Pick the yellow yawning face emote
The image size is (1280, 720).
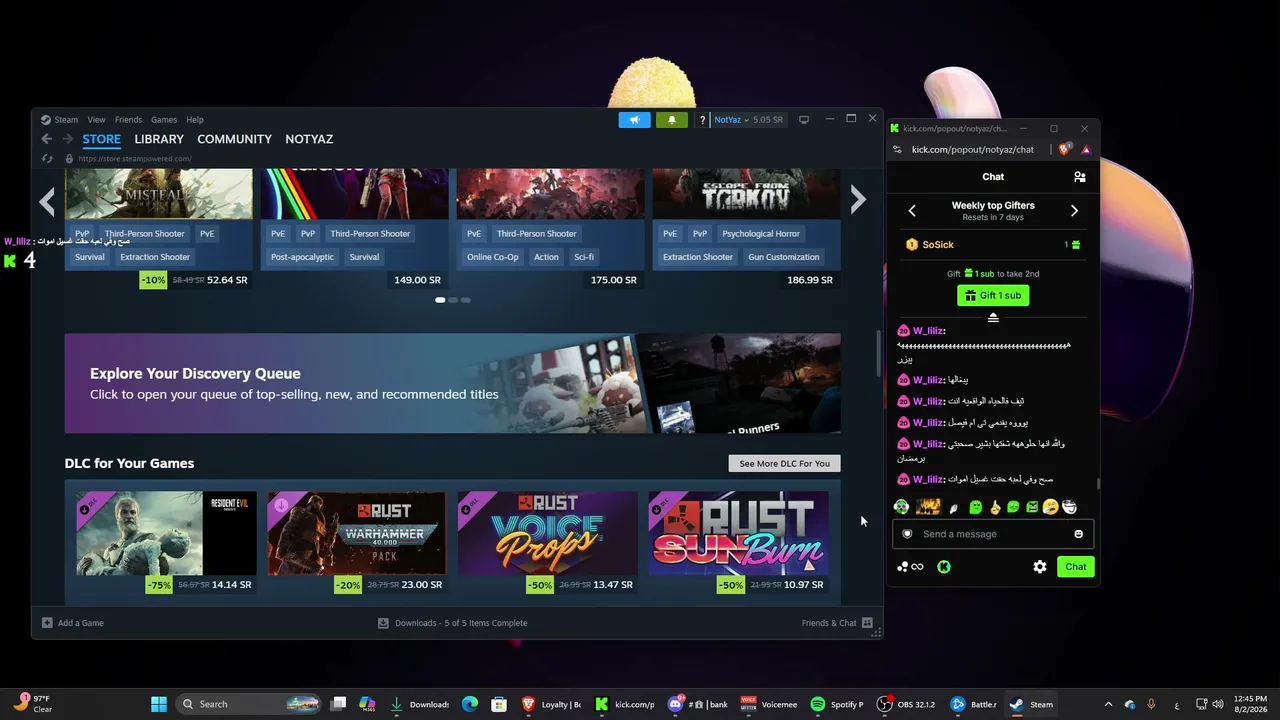(x=1050, y=507)
